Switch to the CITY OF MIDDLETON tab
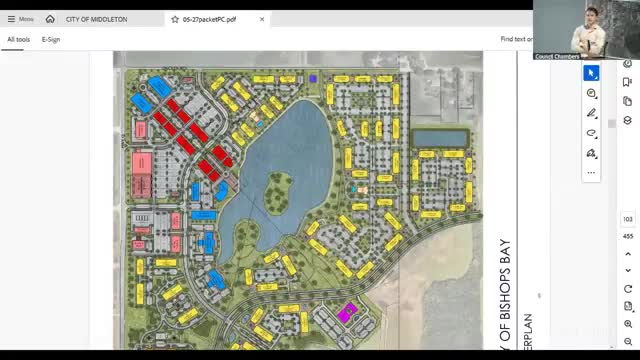Viewport: 640px width, 360px height. pyautogui.click(x=96, y=19)
